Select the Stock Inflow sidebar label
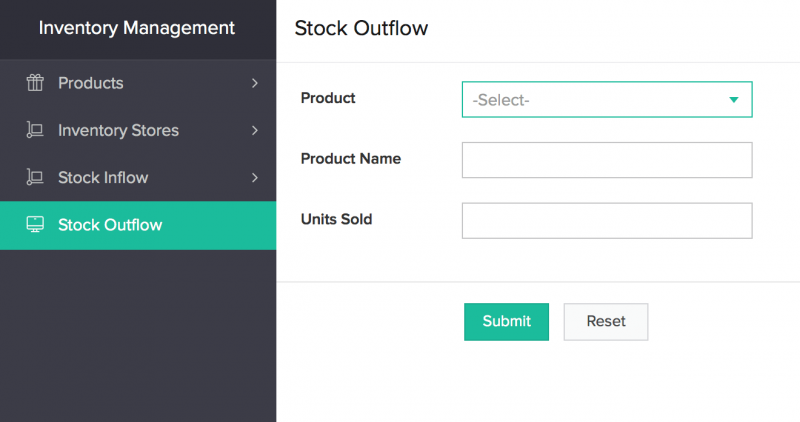Viewport: 800px width, 422px height. click(x=103, y=178)
